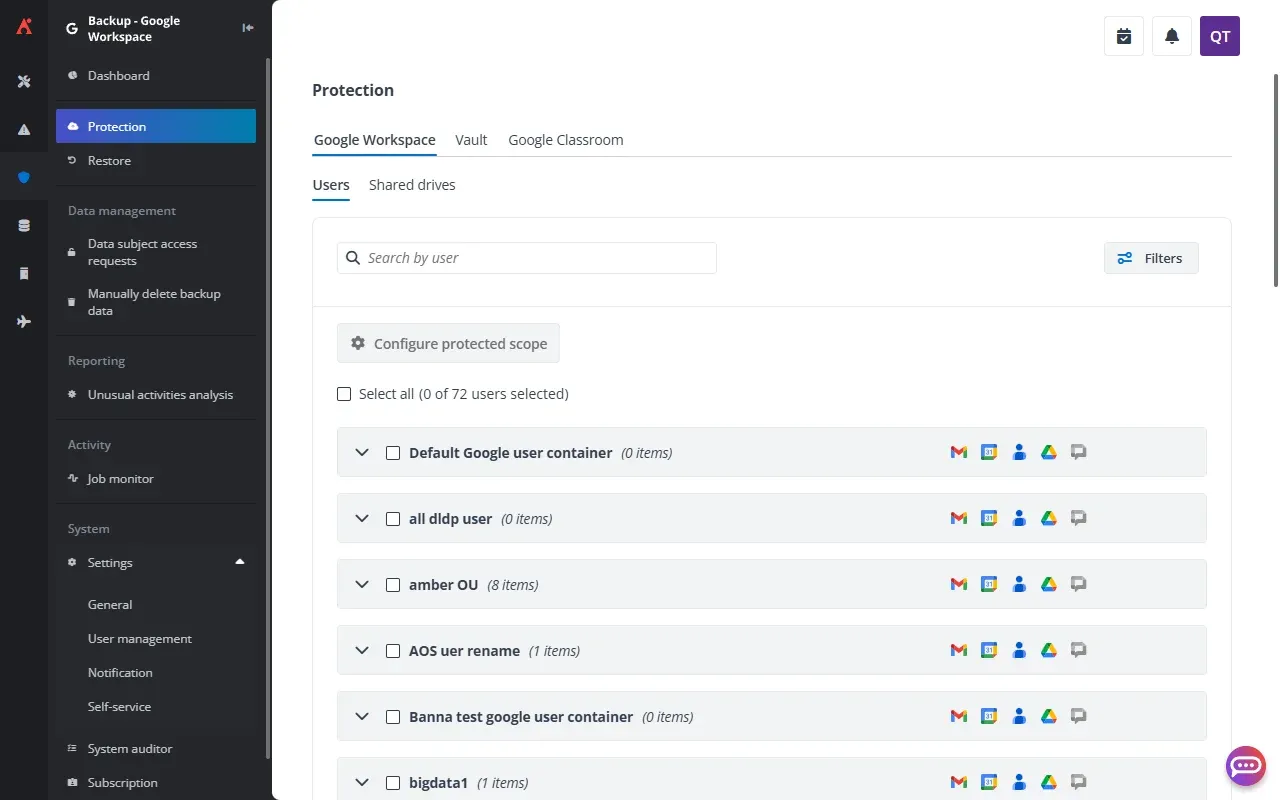
Task: Click the database icon in left rail
Action: point(24,225)
